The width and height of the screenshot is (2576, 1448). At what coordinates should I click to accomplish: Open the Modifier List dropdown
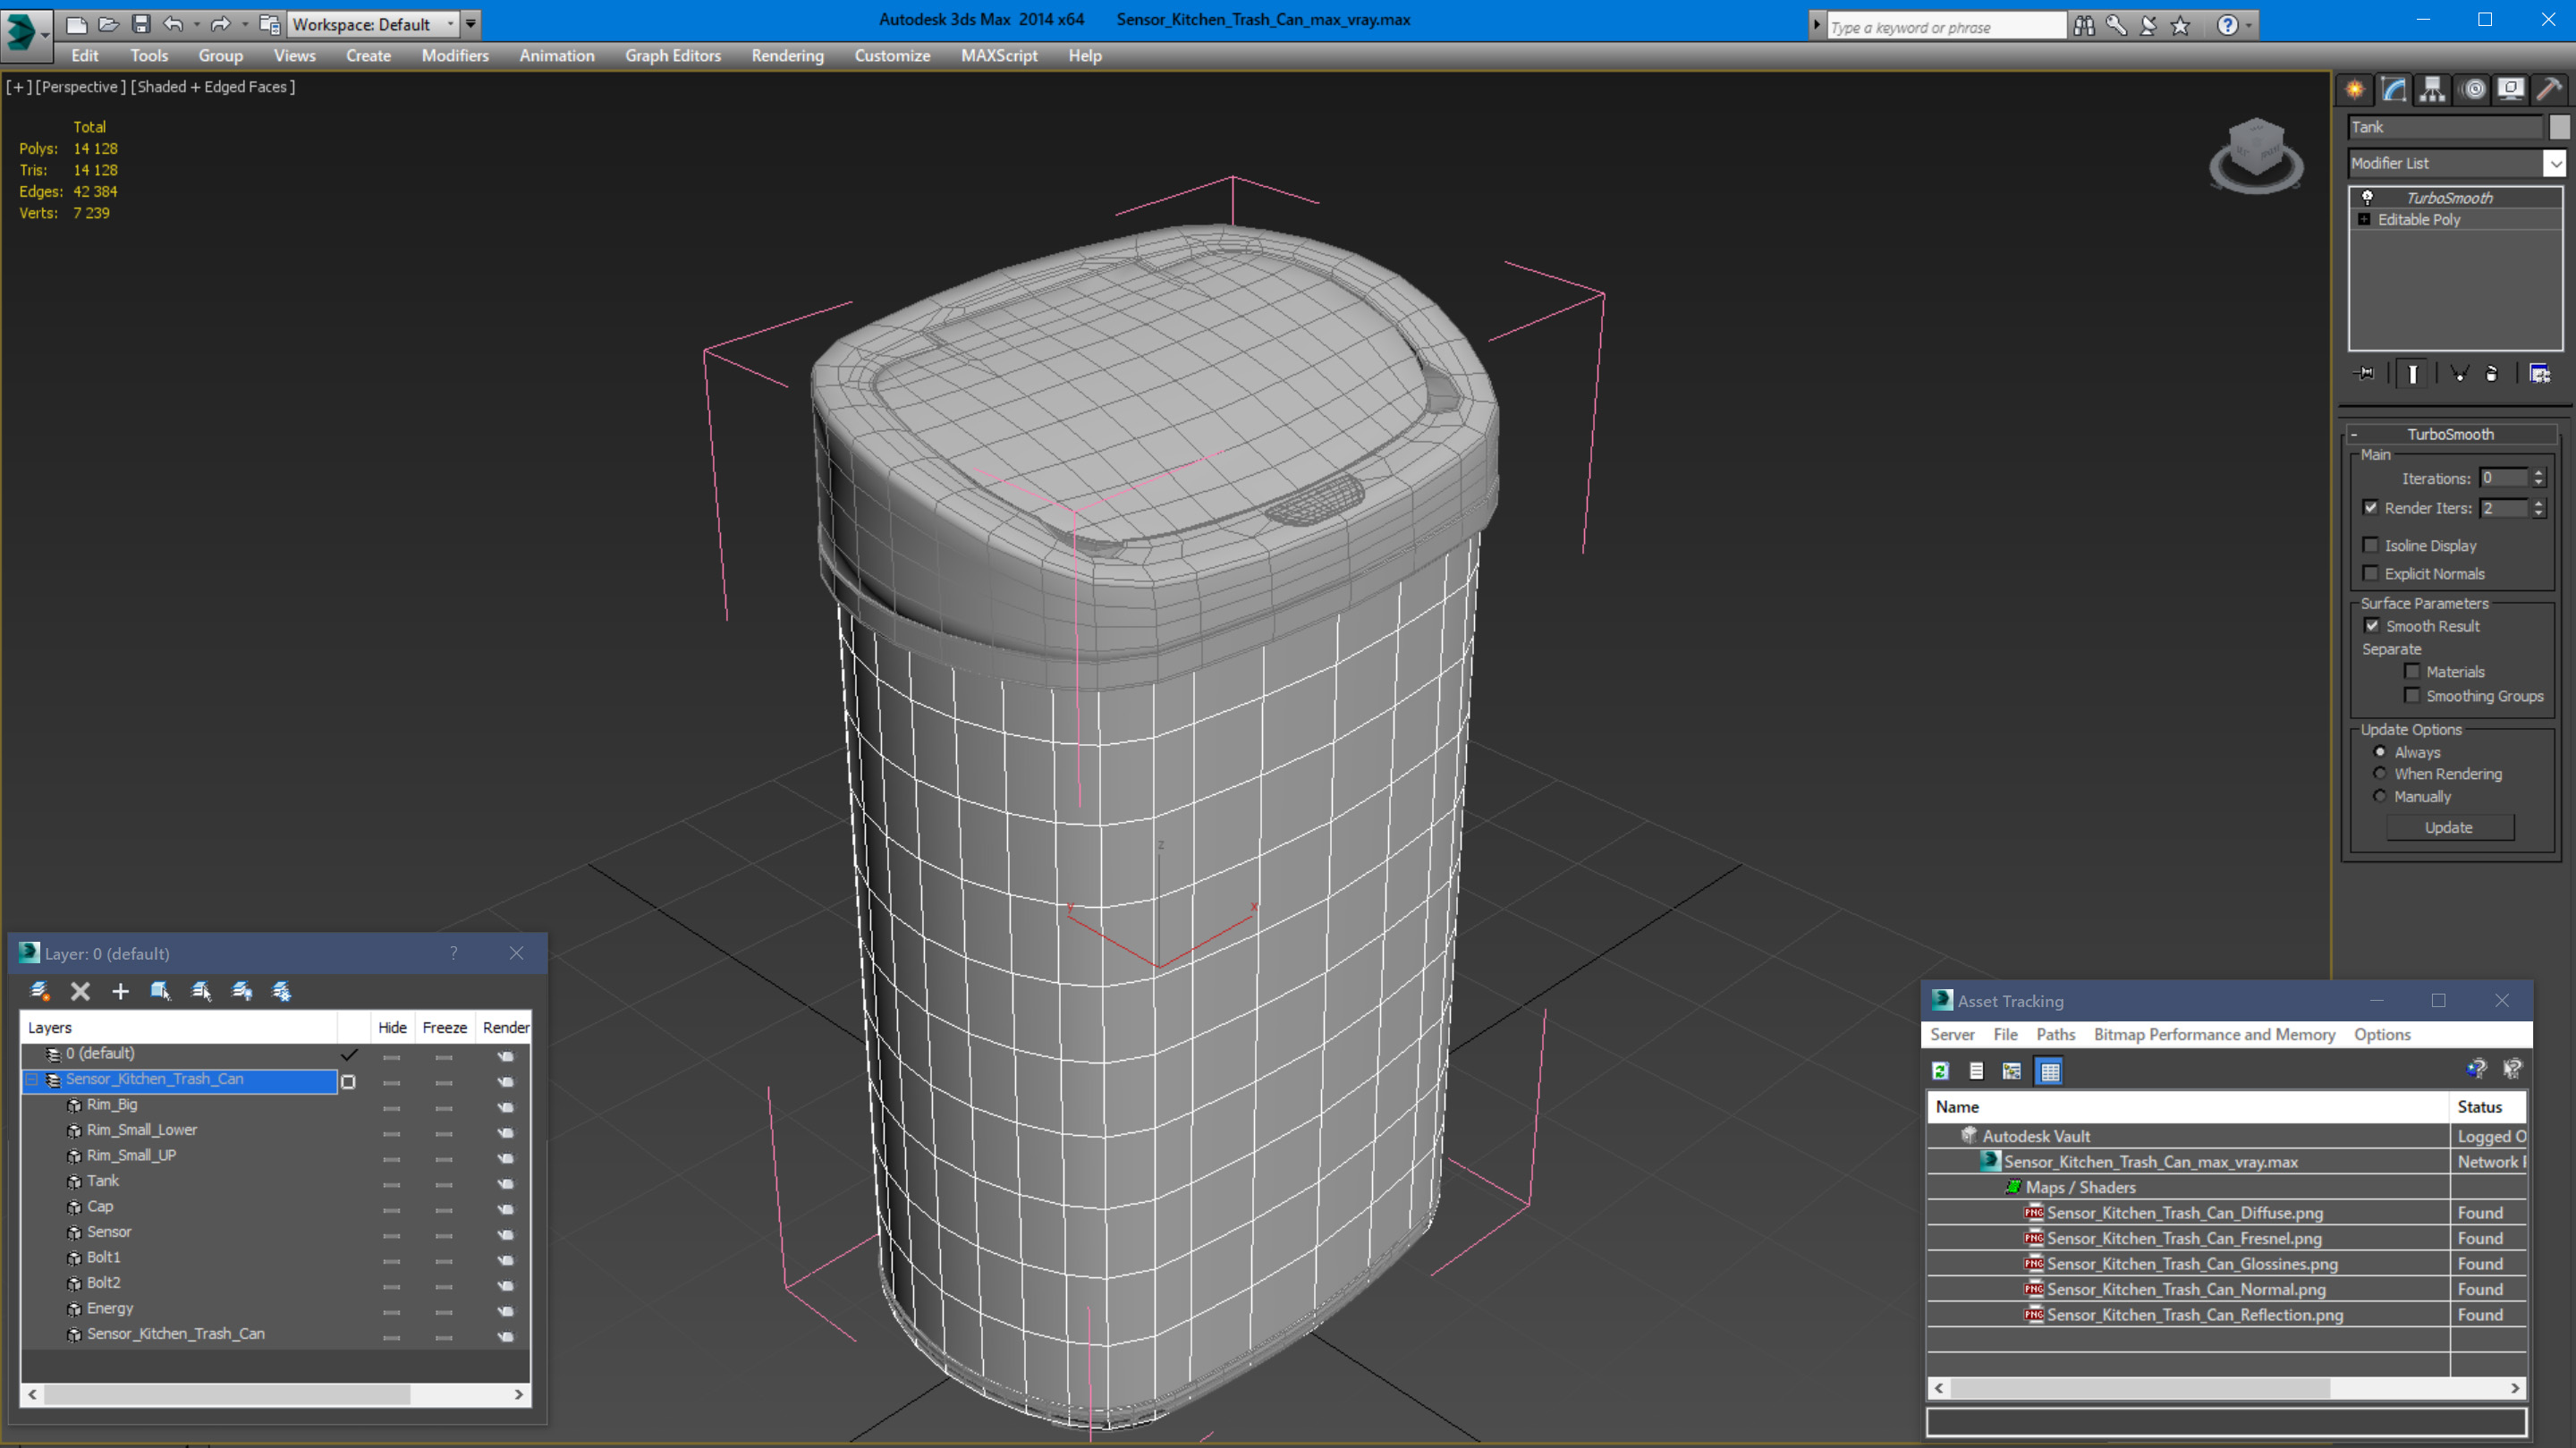(x=2555, y=163)
